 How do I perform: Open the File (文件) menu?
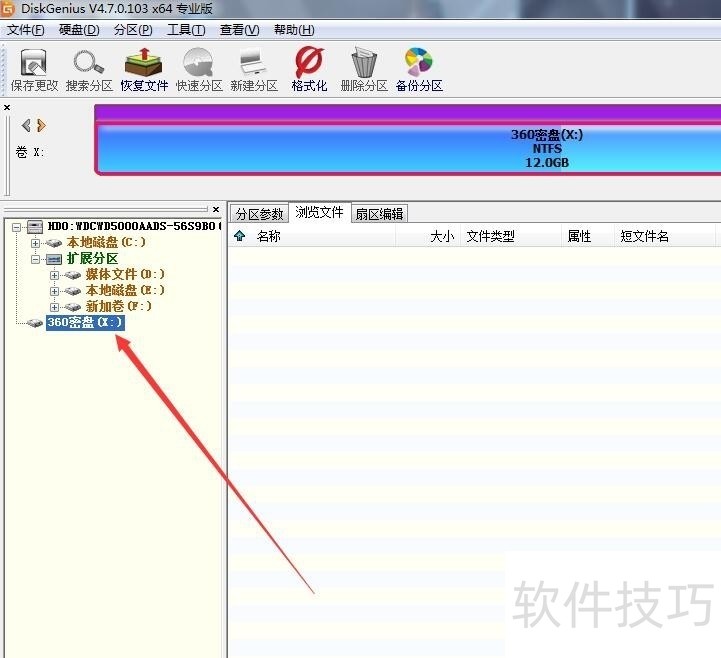pyautogui.click(x=26, y=30)
